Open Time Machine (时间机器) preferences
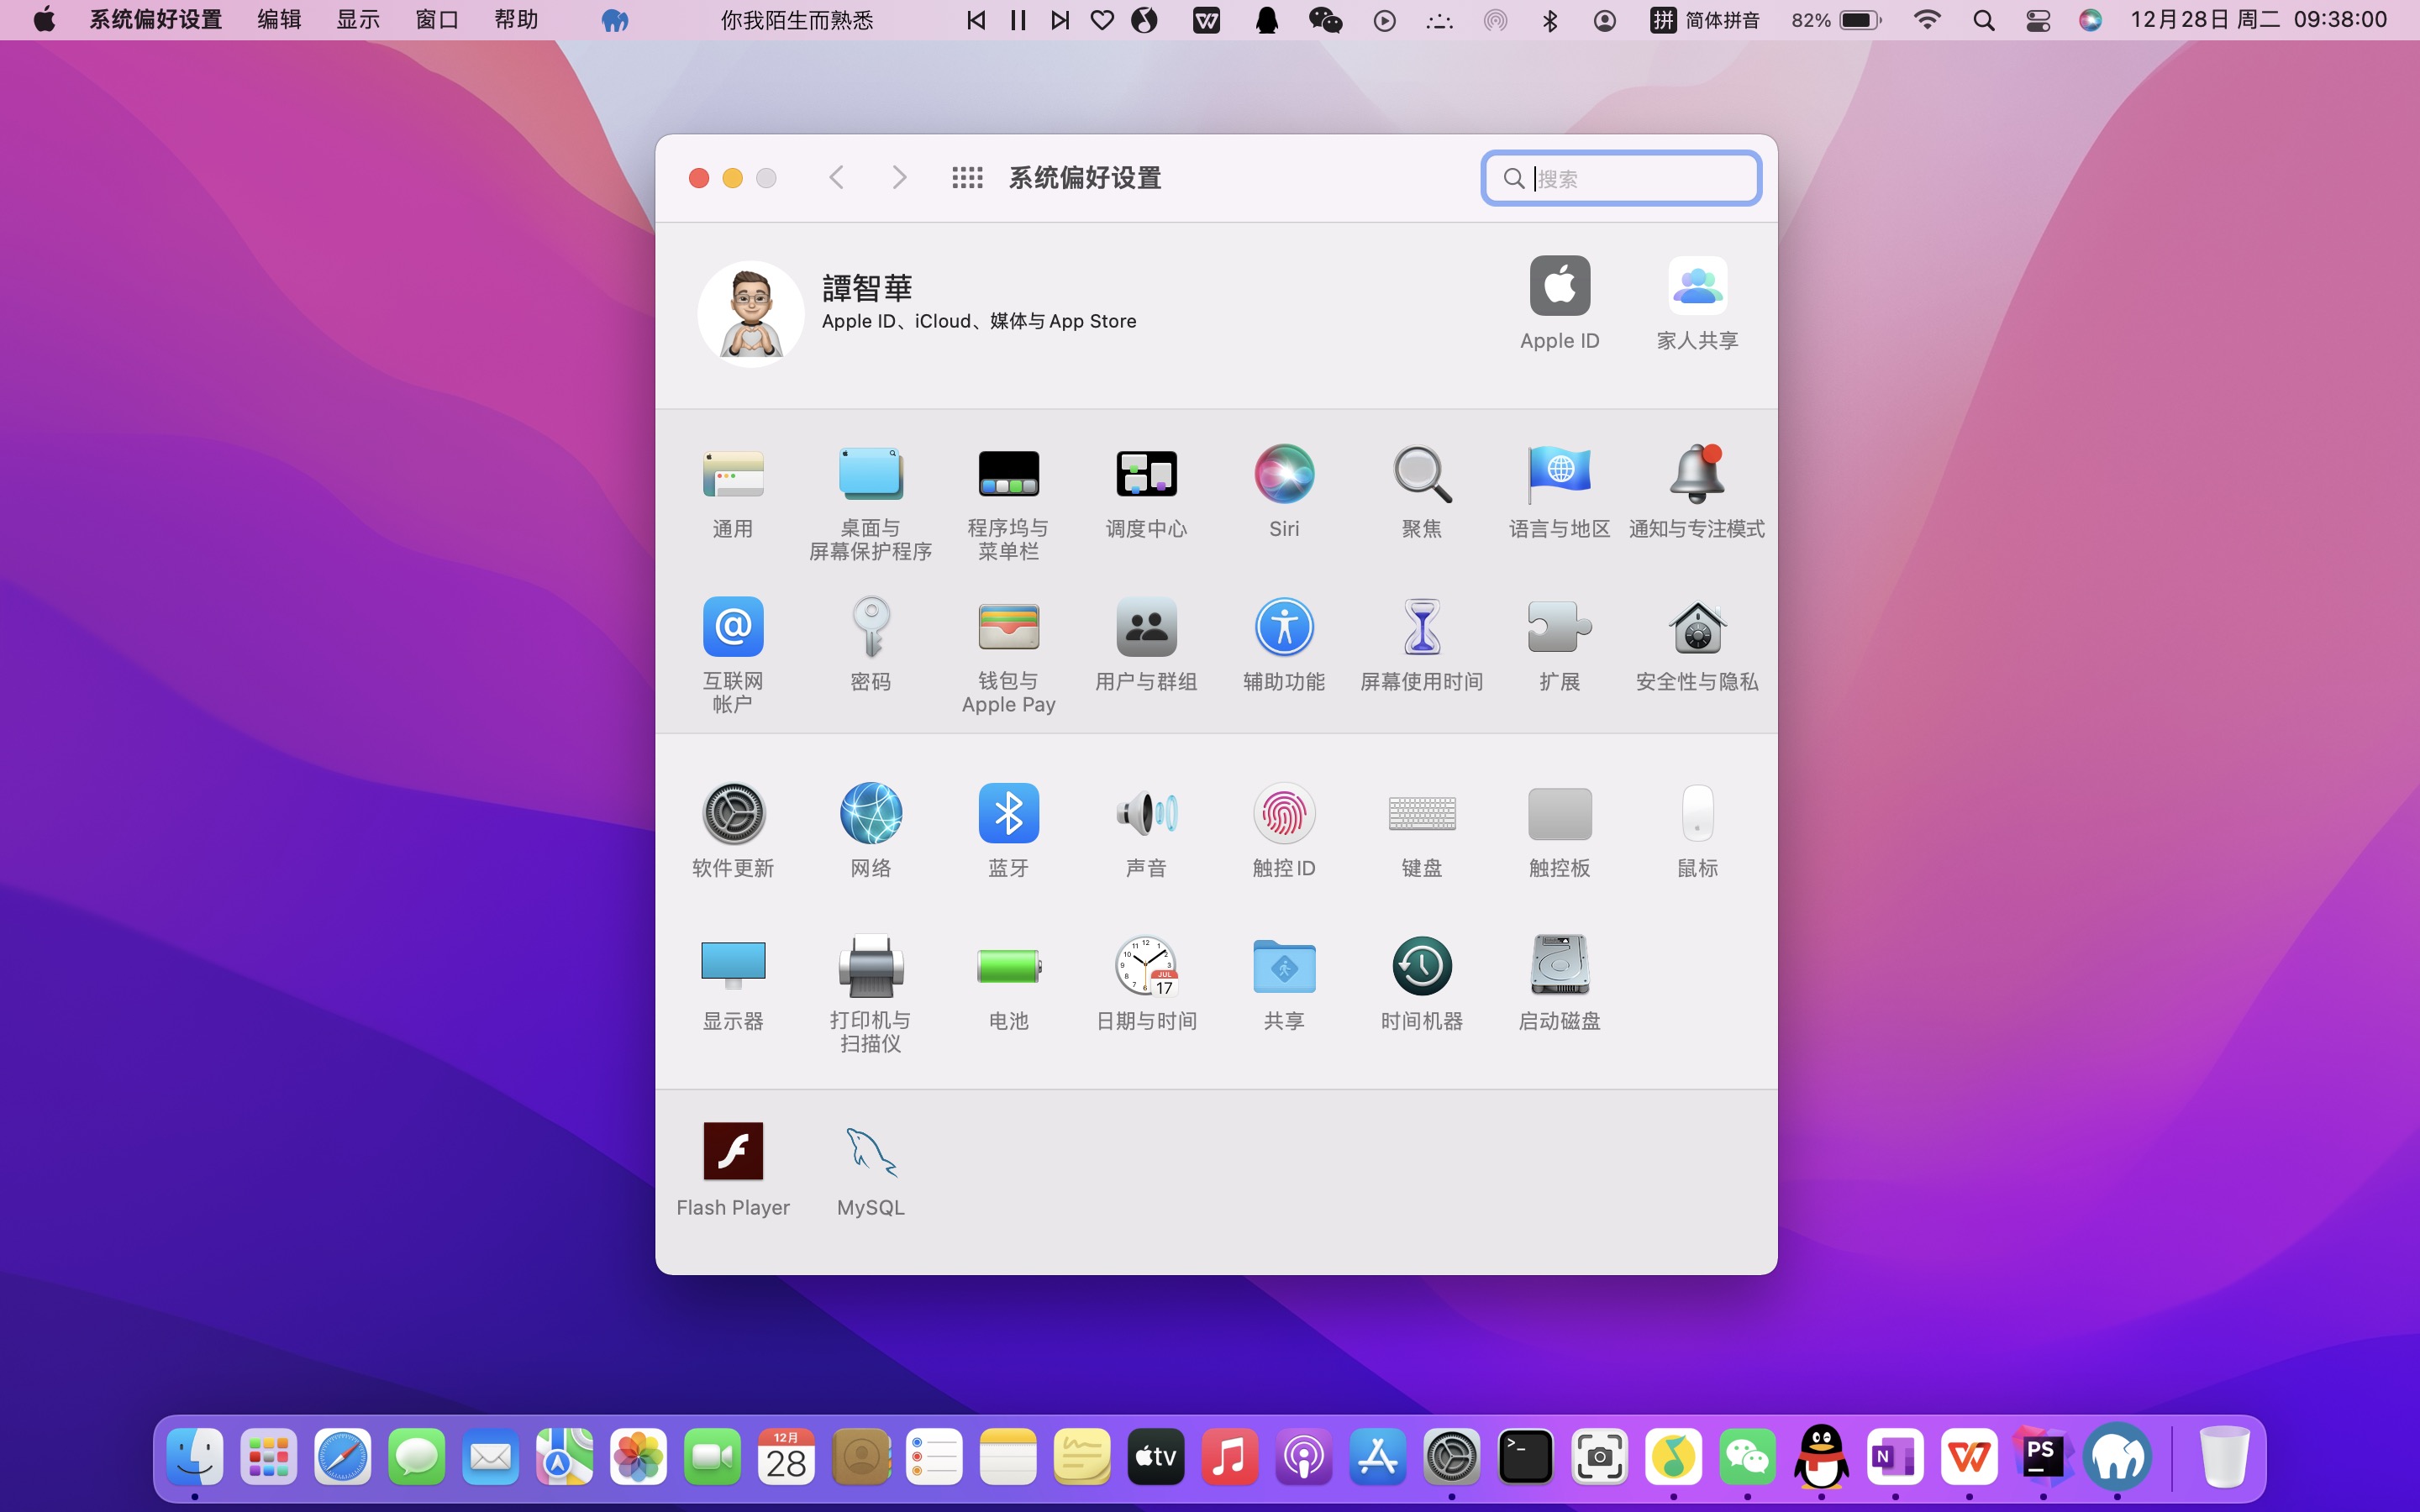The height and width of the screenshot is (1512, 2420). click(1421, 966)
